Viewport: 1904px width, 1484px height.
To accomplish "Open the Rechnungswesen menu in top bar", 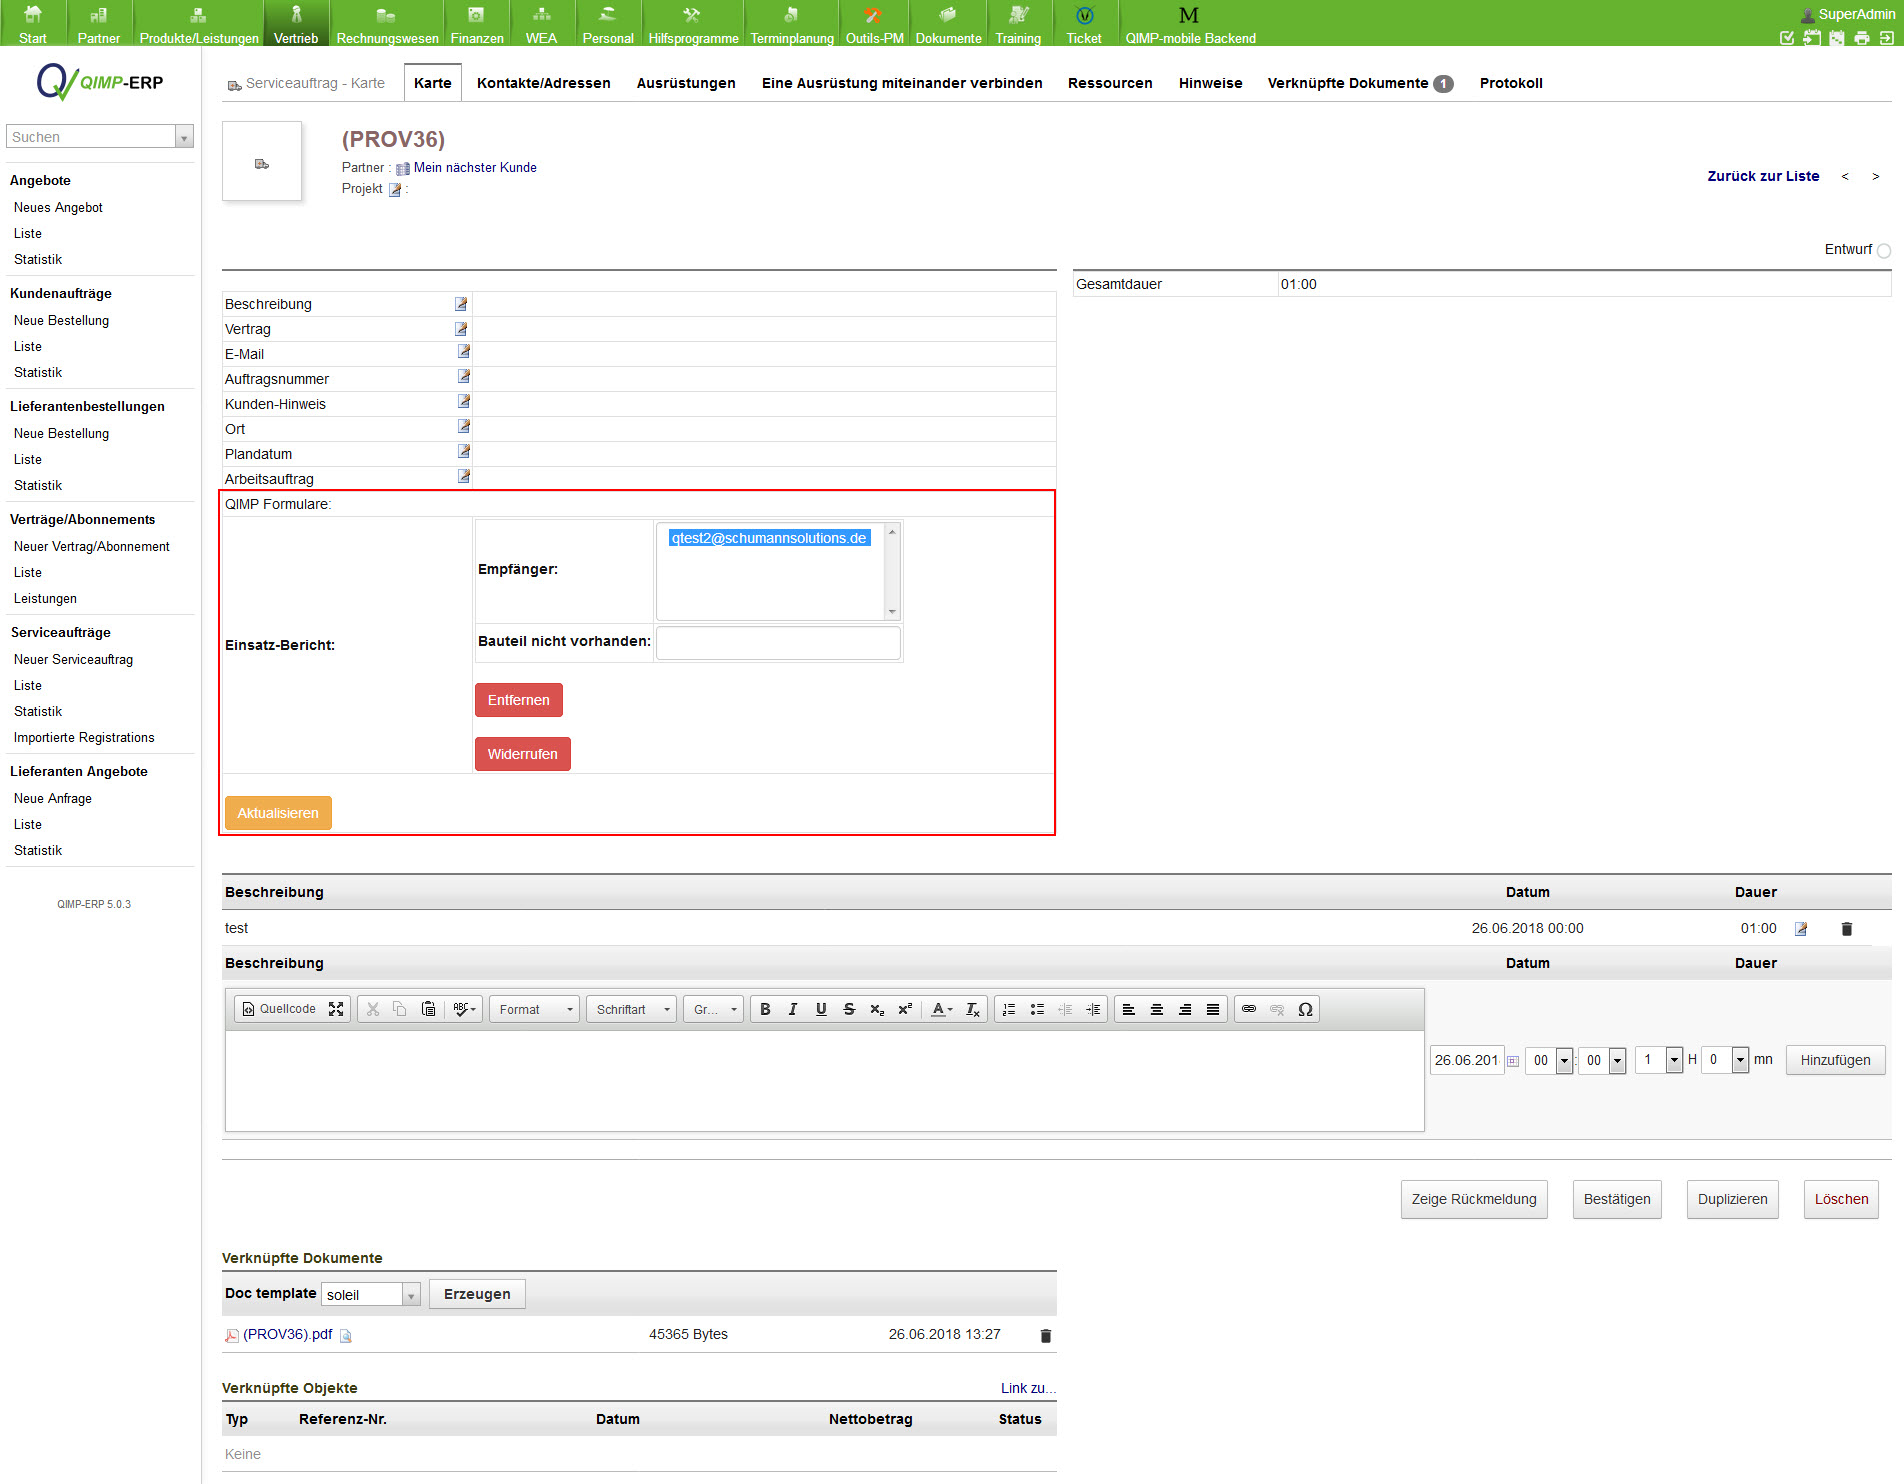I will 387,24.
